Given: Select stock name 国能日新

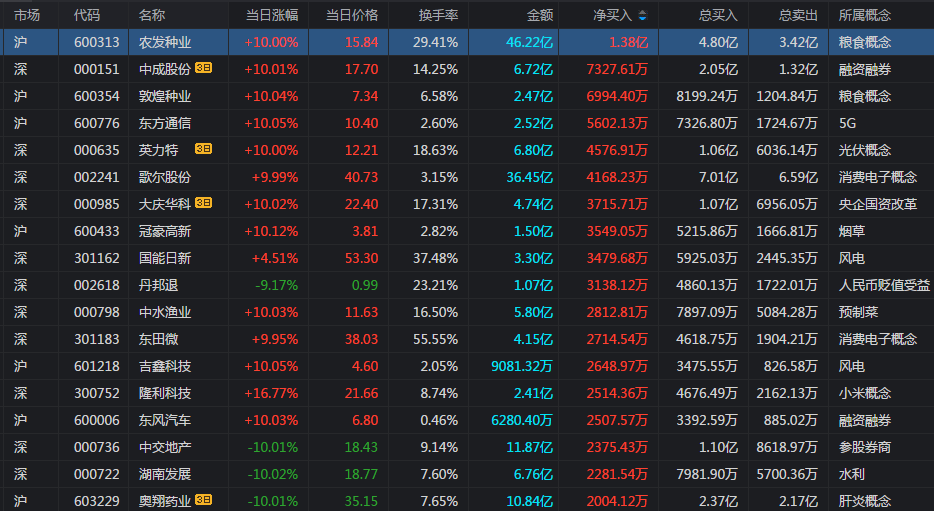Looking at the screenshot, I should 165,258.
